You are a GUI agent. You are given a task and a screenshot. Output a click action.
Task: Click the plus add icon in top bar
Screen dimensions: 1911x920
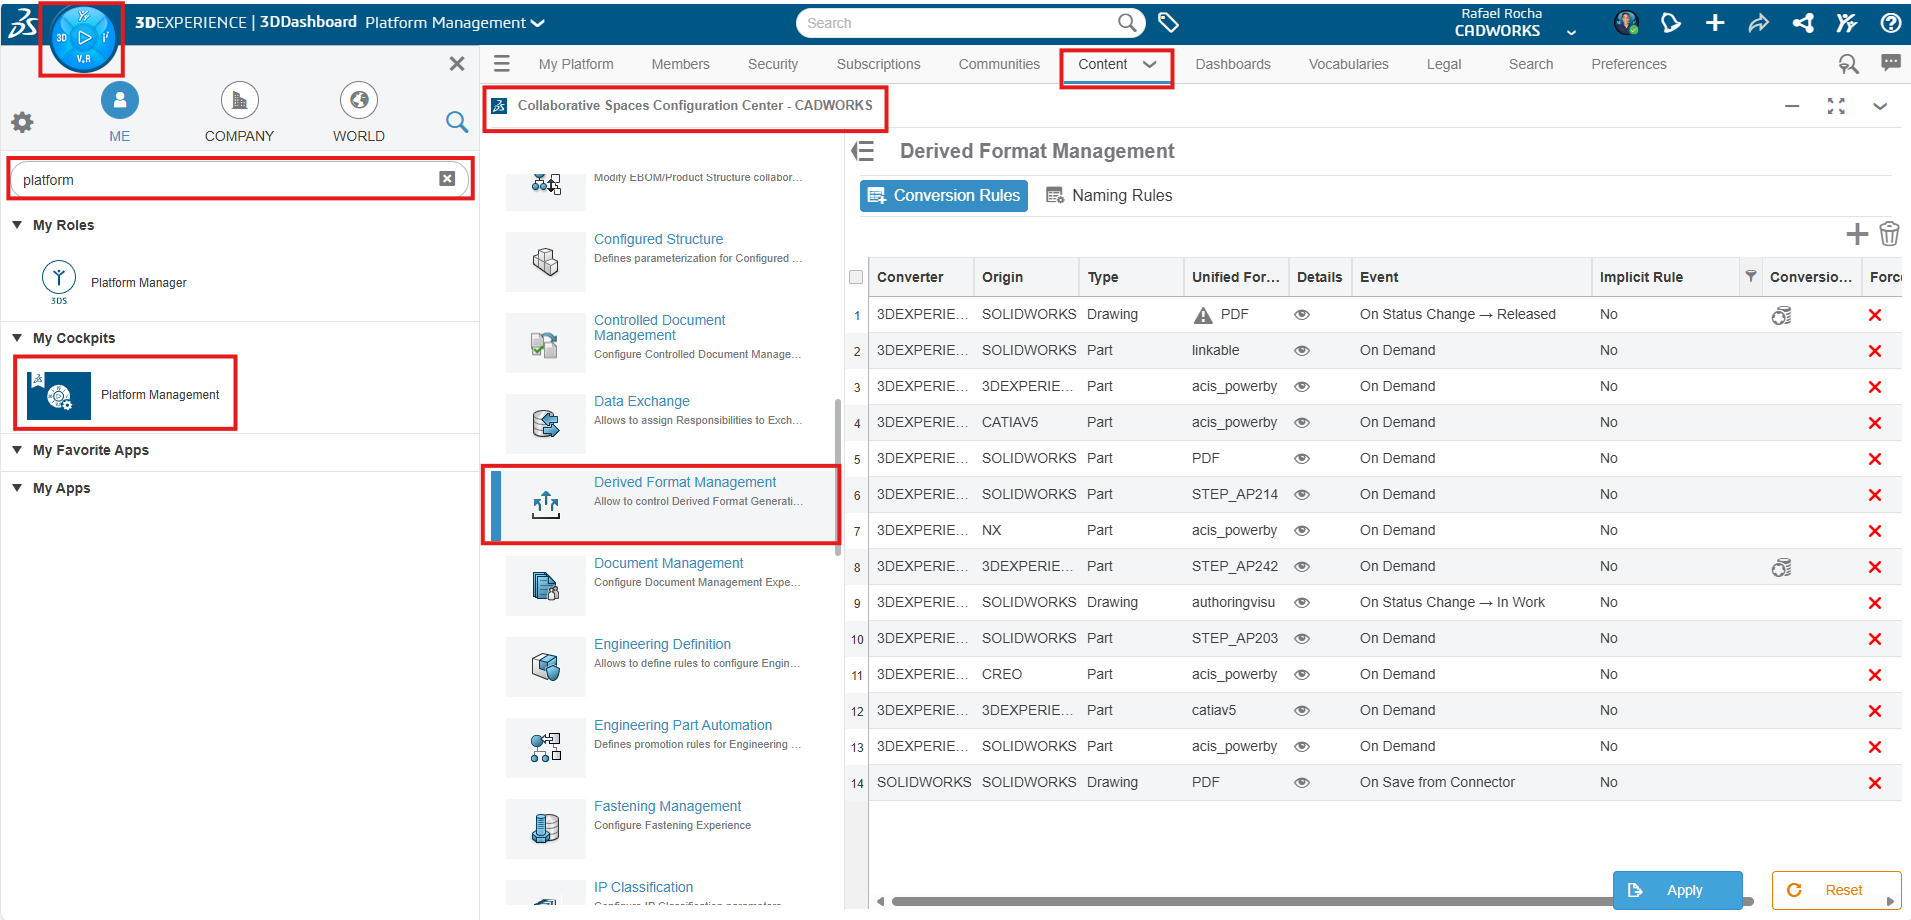pyautogui.click(x=1715, y=22)
